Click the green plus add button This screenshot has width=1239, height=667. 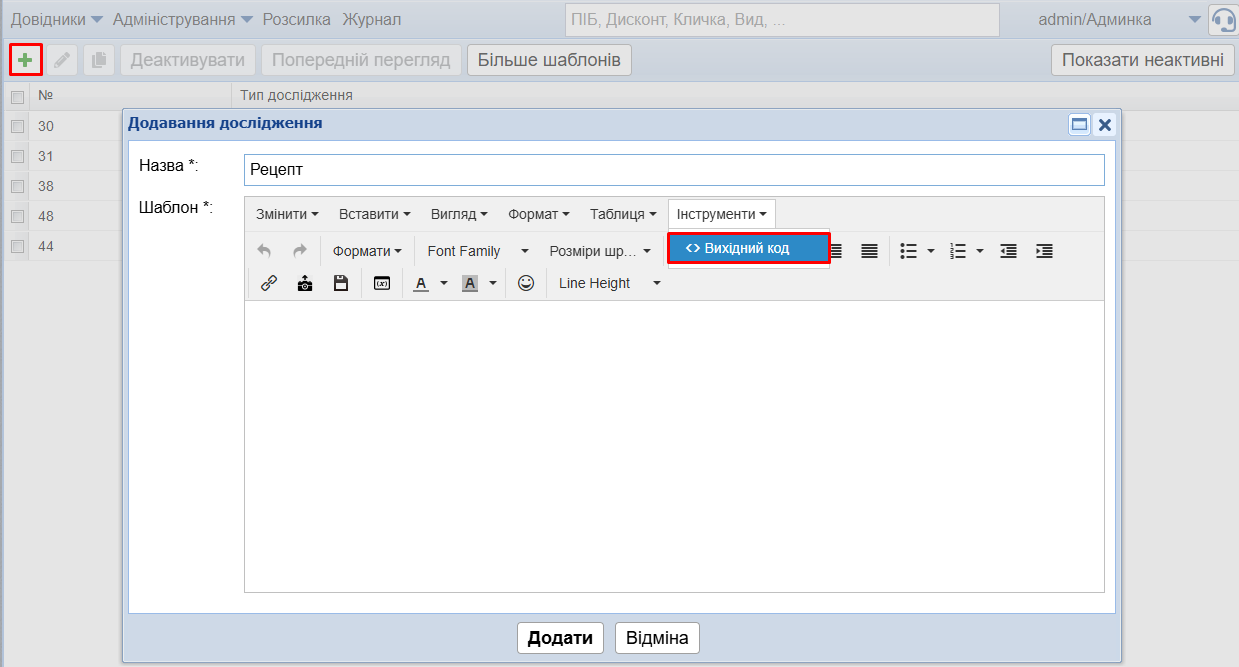(x=25, y=60)
